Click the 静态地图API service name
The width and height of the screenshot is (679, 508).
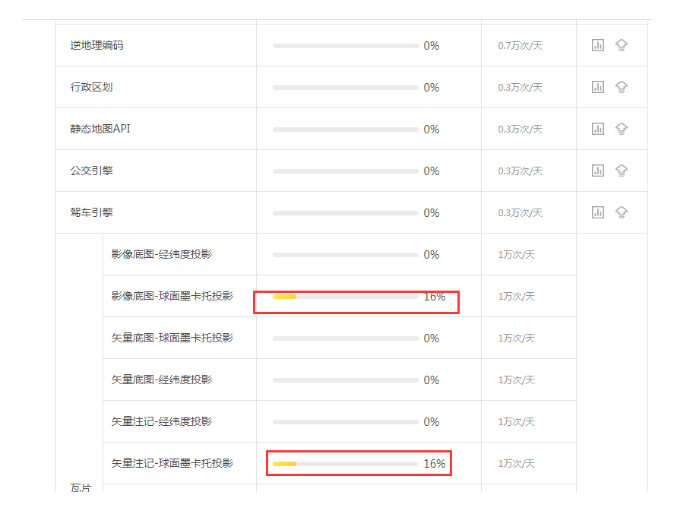pos(101,129)
